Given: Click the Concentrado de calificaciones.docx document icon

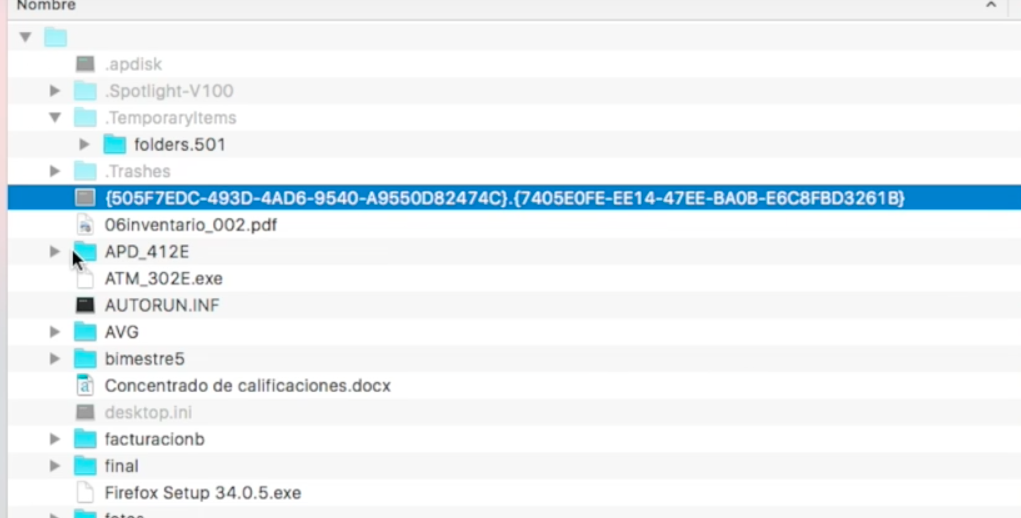Looking at the screenshot, I should pyautogui.click(x=85, y=385).
